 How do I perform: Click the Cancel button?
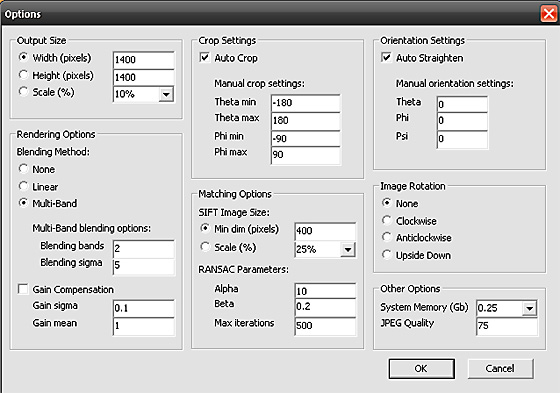pyautogui.click(x=500, y=369)
